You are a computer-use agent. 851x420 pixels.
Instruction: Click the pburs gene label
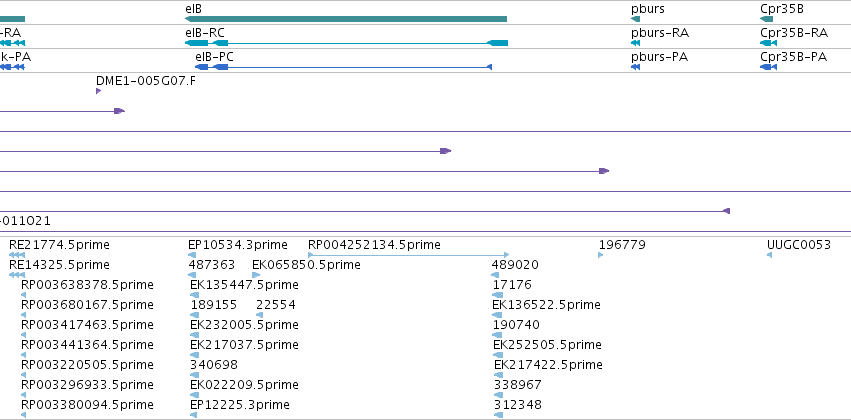coord(647,9)
